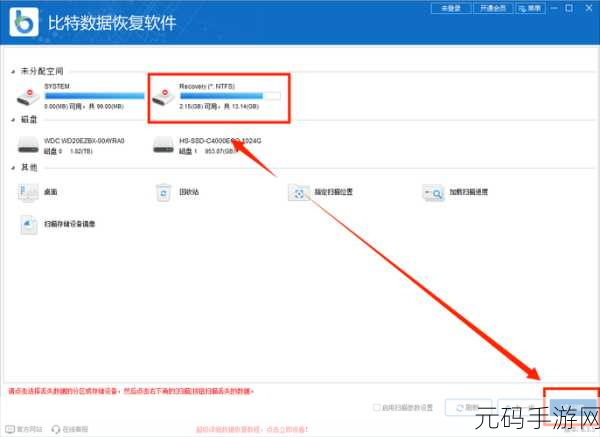Screen dimensions: 600x437
Task: Select the 指定扫描位置 folder icon
Action: click(298, 192)
